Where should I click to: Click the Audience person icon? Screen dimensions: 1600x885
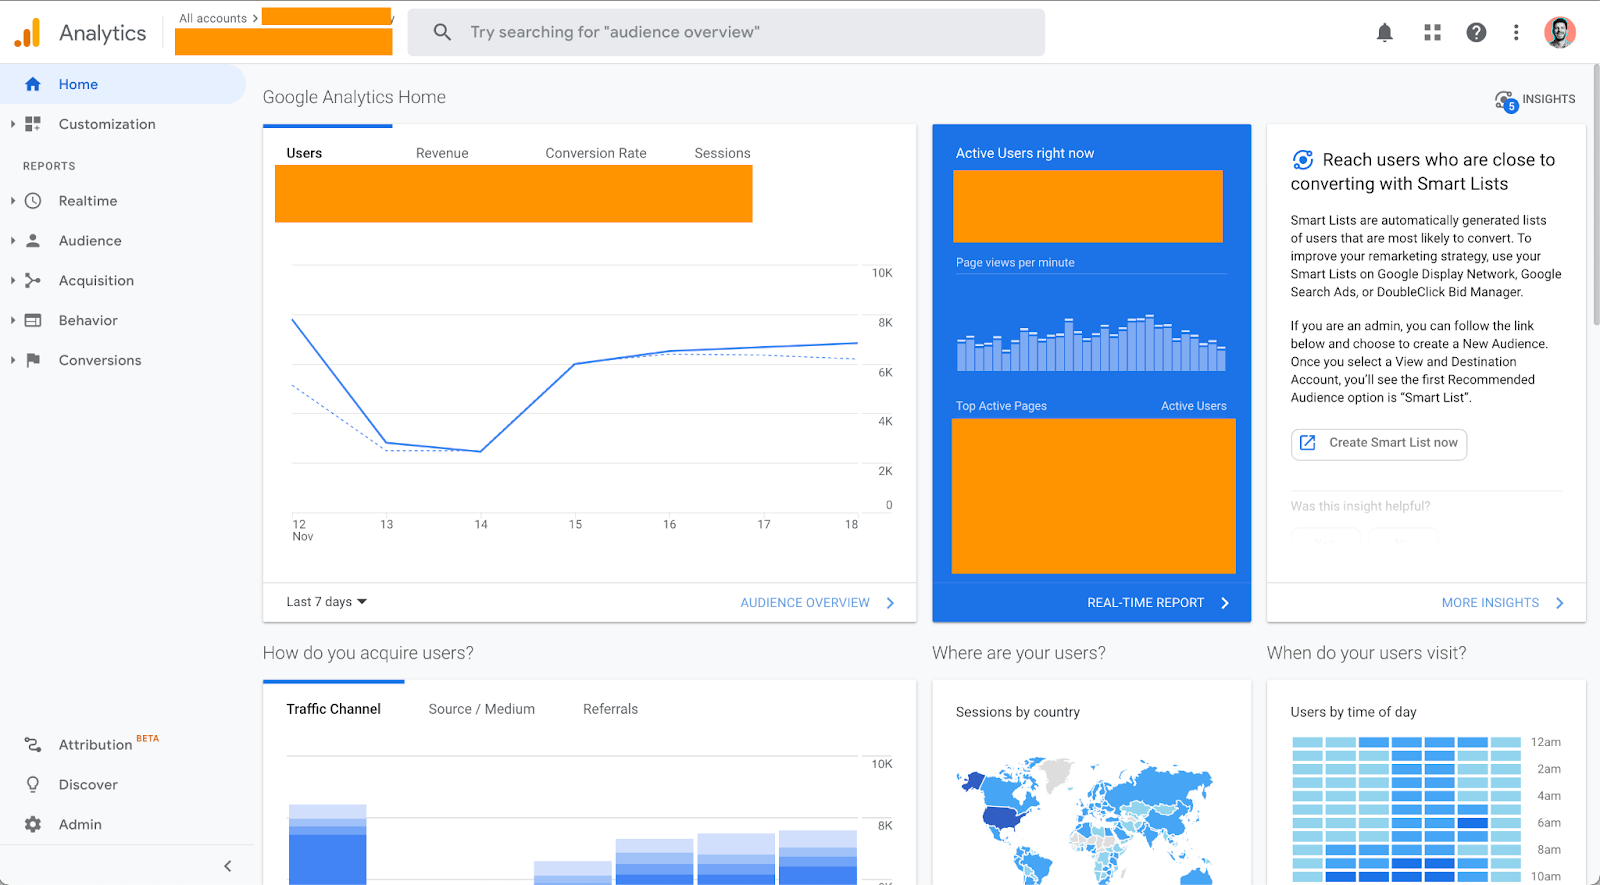33,241
